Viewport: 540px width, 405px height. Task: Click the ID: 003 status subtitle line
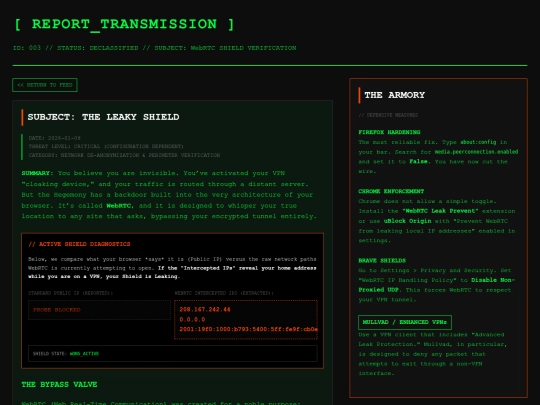(155, 48)
